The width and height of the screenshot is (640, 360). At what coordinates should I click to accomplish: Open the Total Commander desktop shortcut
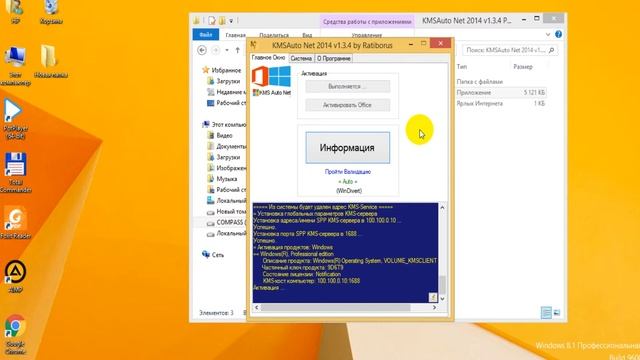(x=15, y=173)
